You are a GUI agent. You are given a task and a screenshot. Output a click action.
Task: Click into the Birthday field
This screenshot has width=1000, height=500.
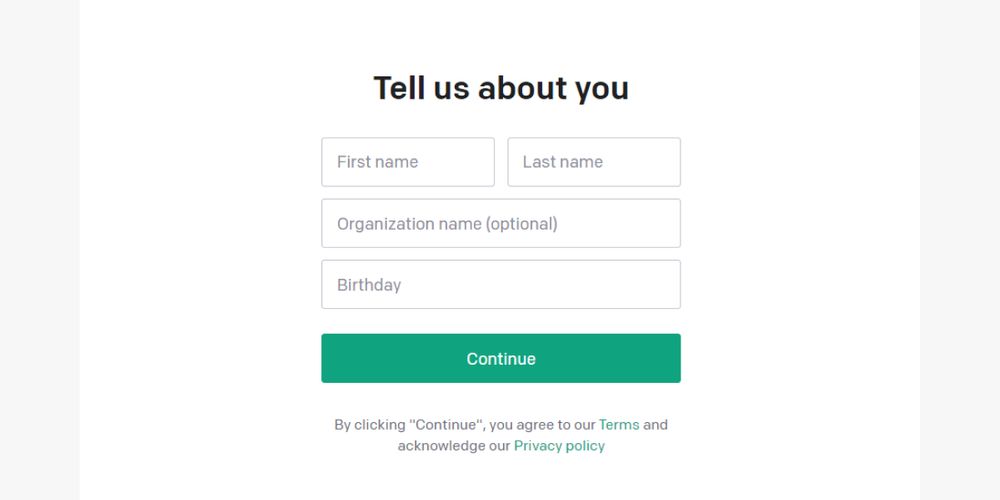500,284
